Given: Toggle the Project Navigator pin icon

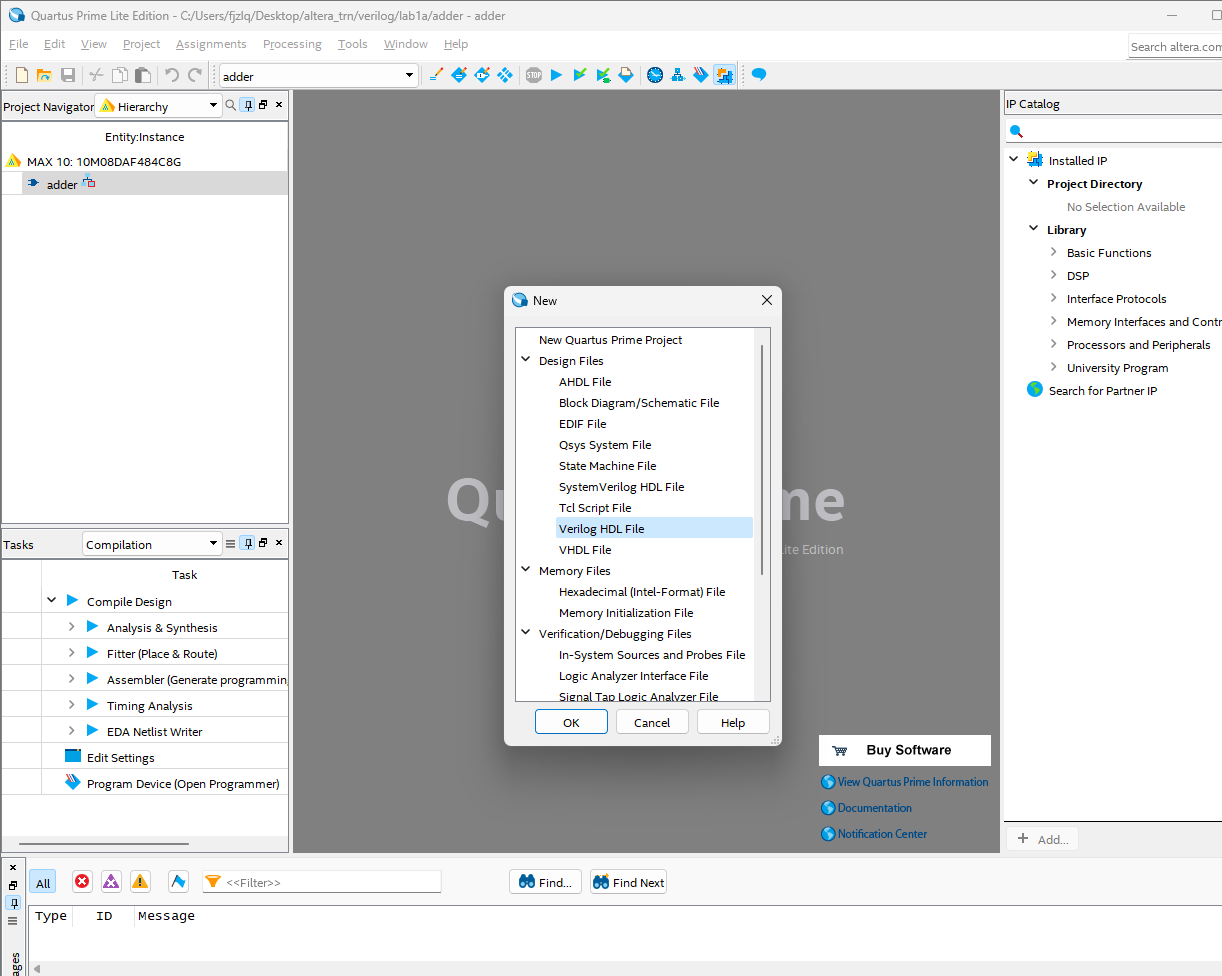Looking at the screenshot, I should 248,105.
